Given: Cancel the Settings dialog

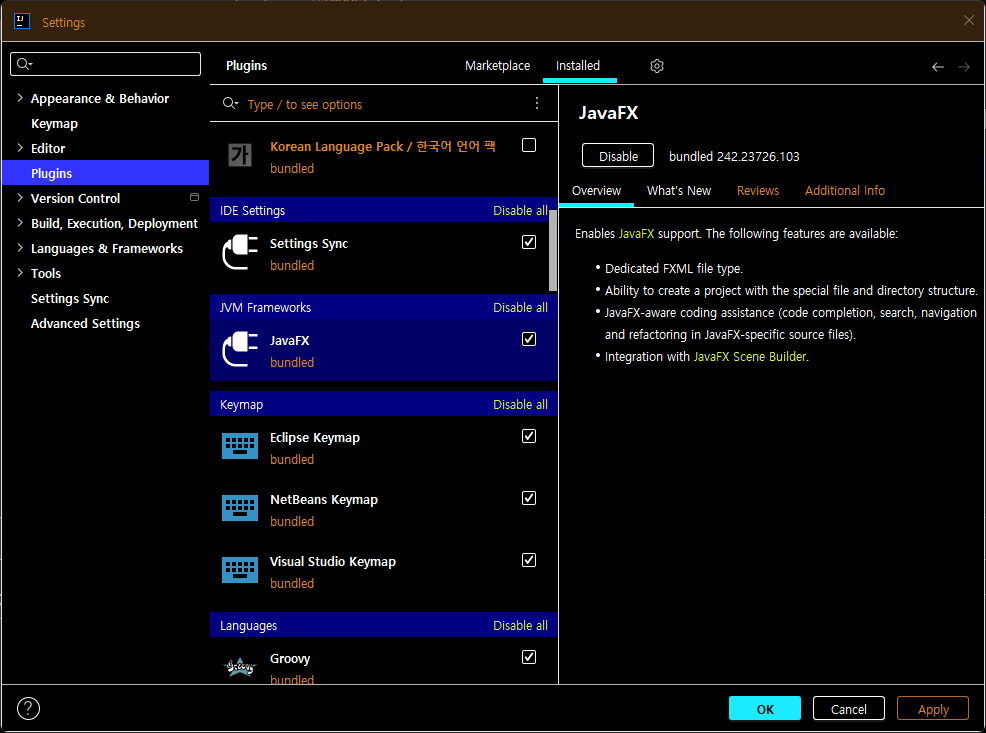Looking at the screenshot, I should (x=848, y=708).
